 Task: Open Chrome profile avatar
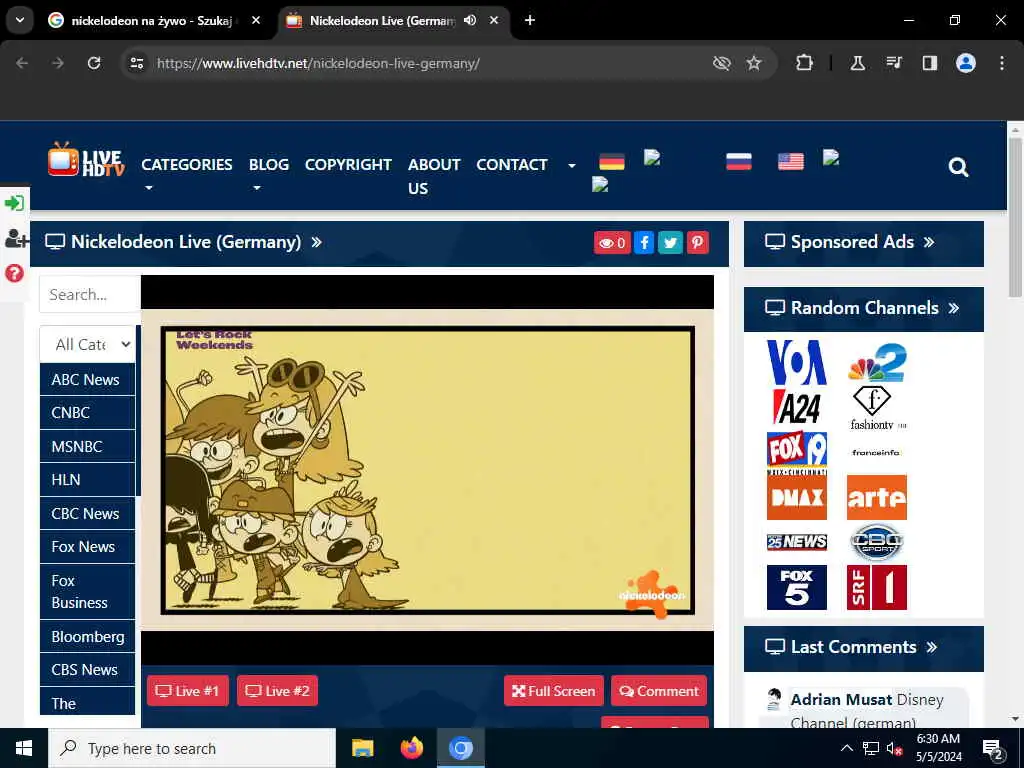coord(966,63)
